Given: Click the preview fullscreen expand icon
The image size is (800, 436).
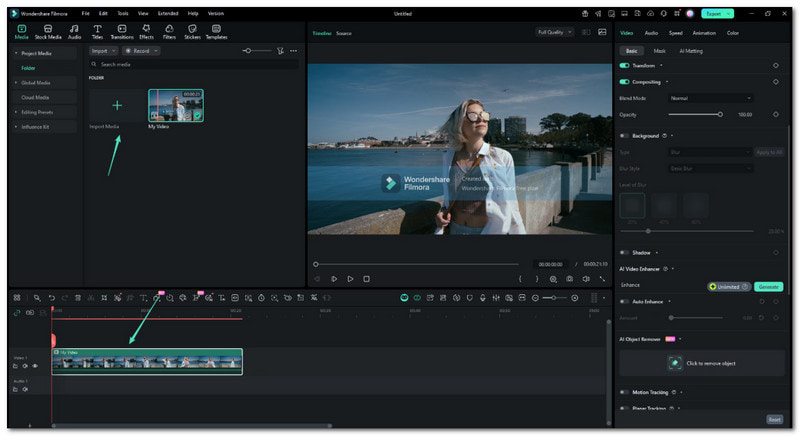Looking at the screenshot, I should tap(603, 279).
